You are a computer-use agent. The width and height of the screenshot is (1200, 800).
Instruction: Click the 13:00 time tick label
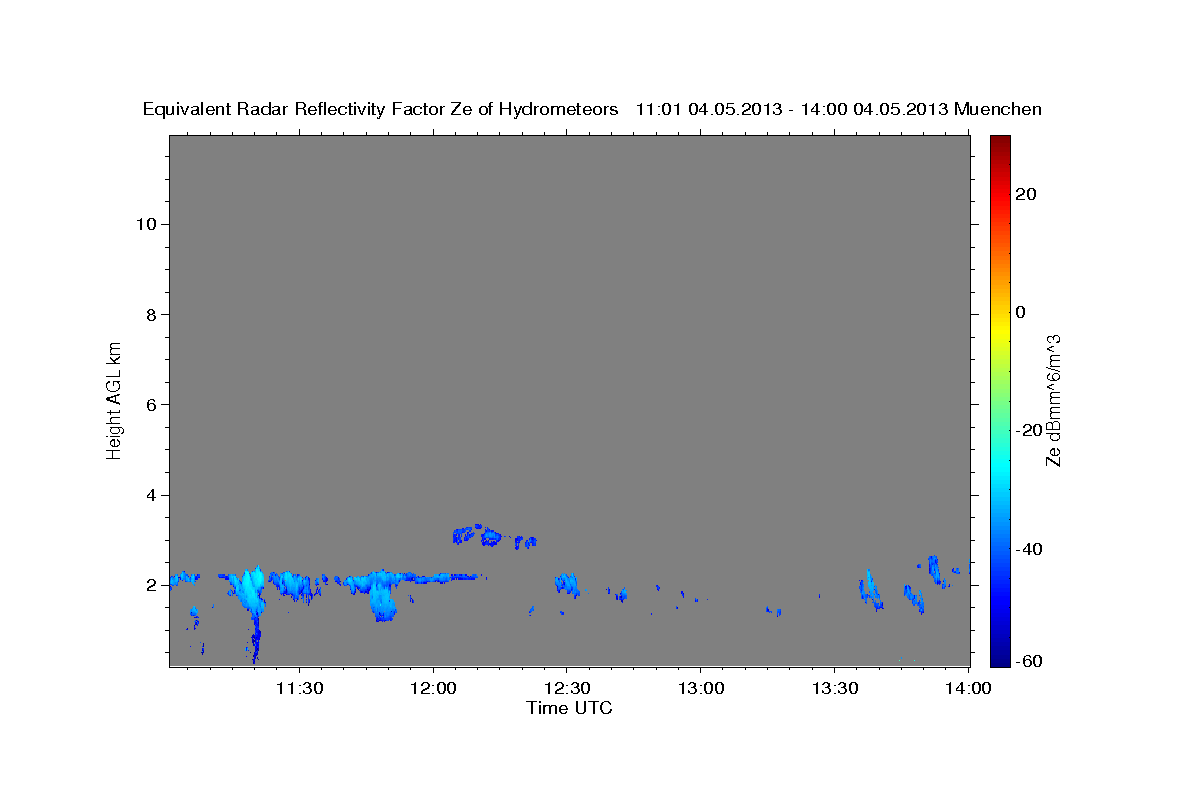coord(700,688)
